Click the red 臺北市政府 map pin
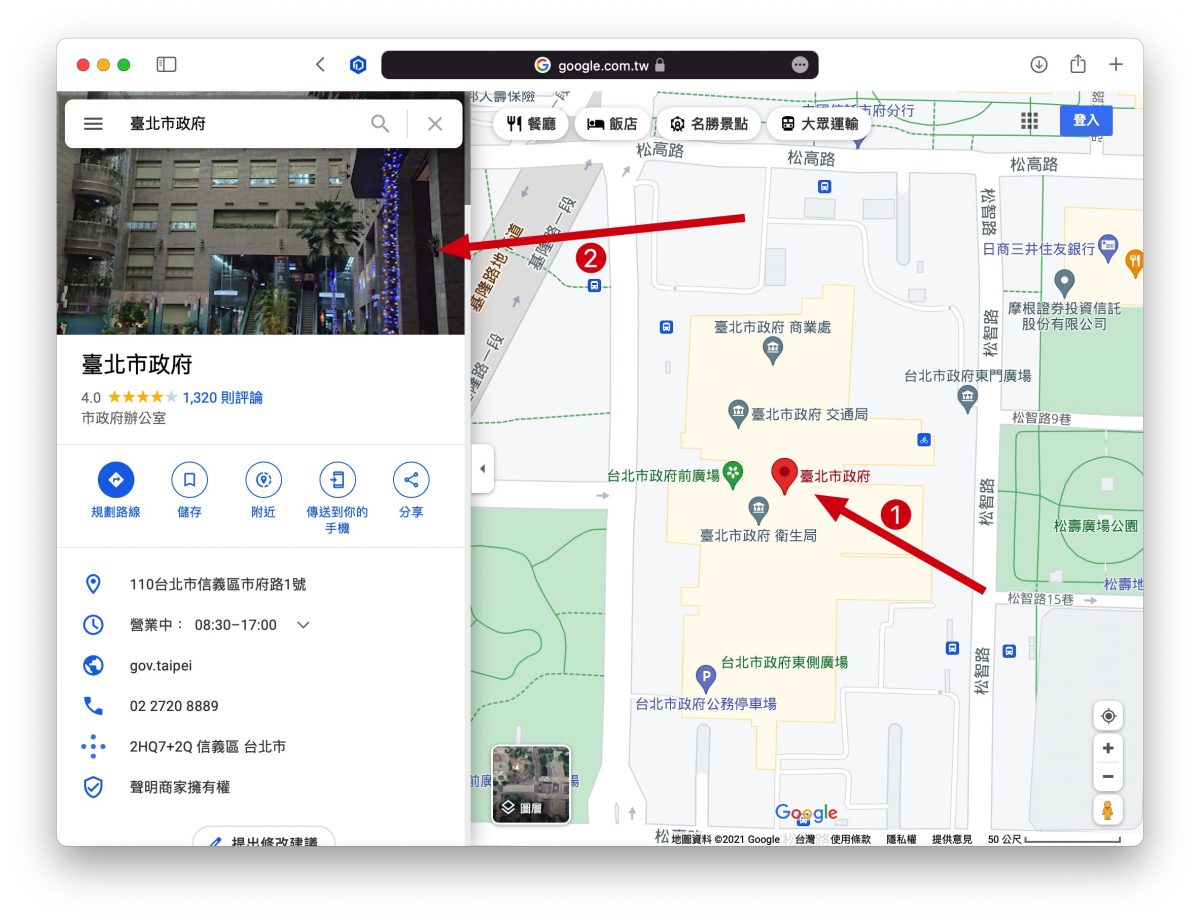This screenshot has width=1200, height=921. pos(785,476)
